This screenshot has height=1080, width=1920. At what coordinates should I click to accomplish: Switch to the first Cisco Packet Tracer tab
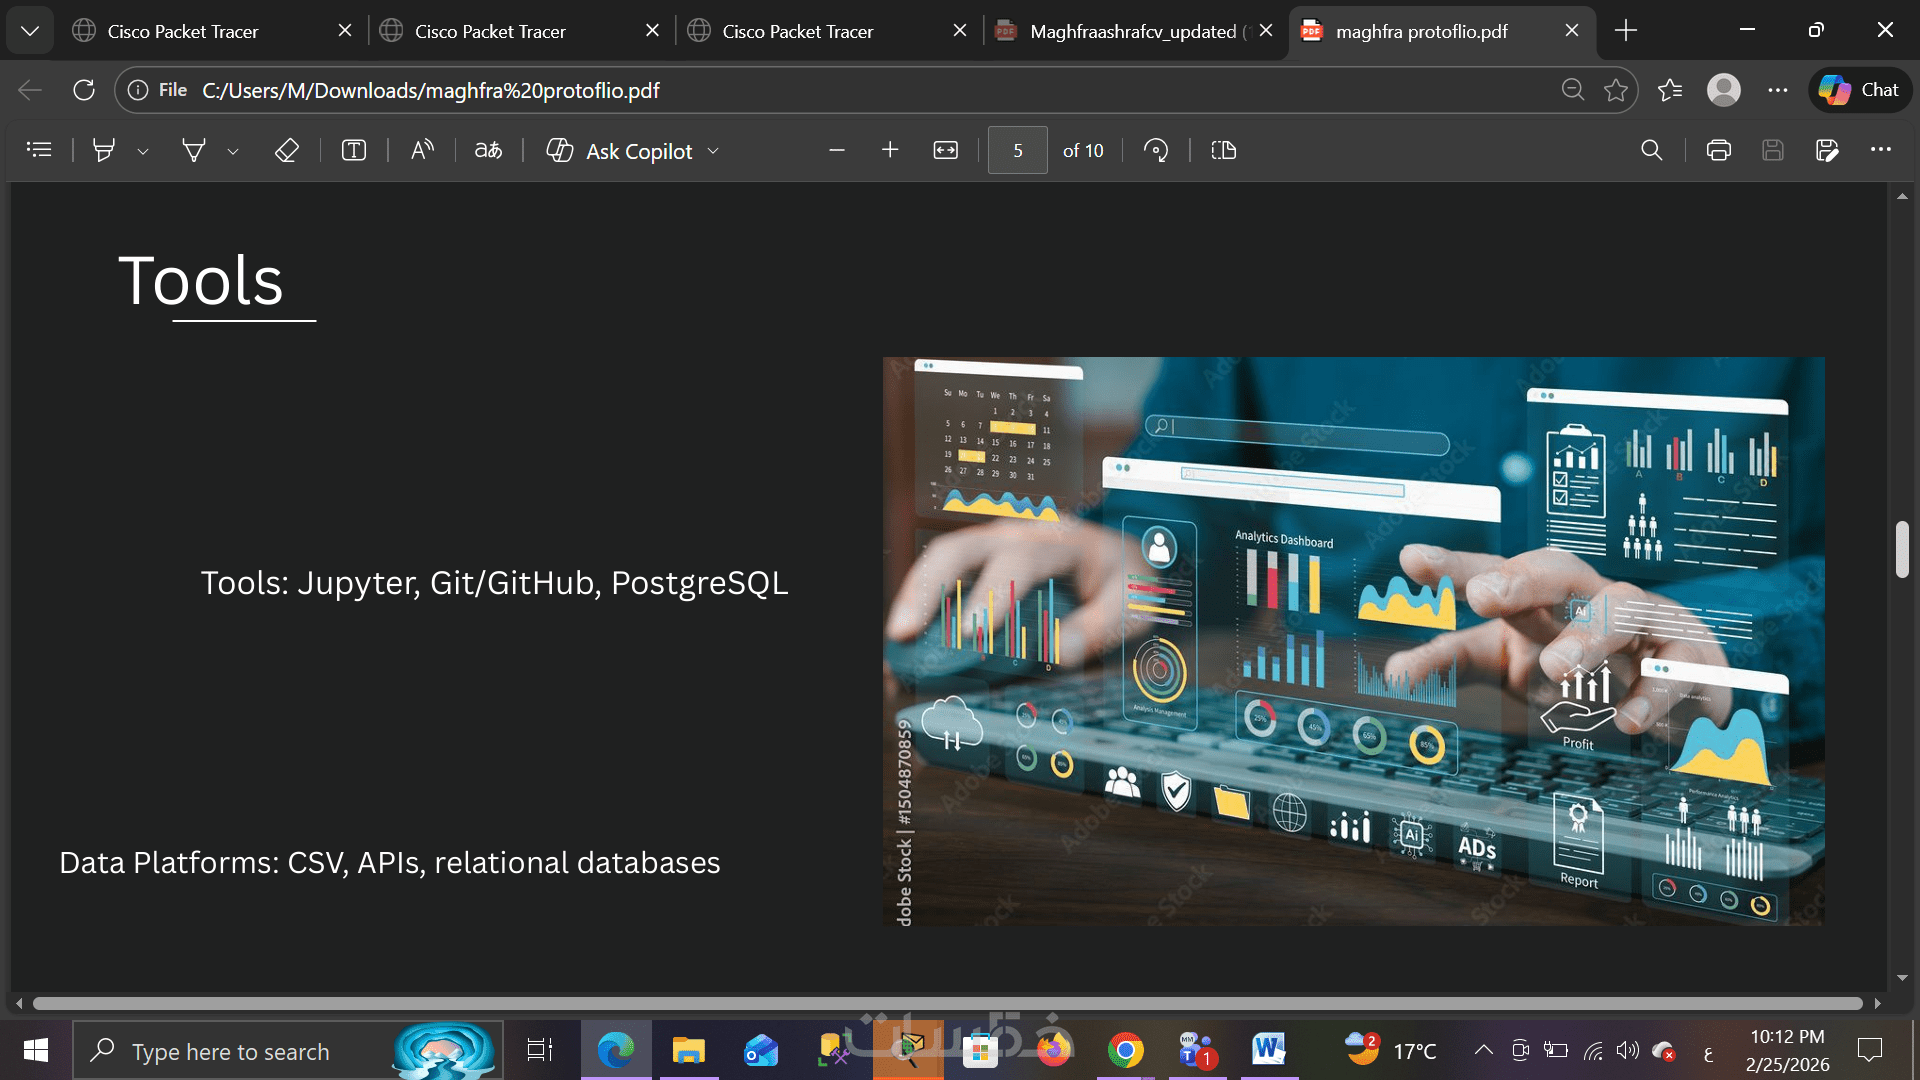pos(183,31)
